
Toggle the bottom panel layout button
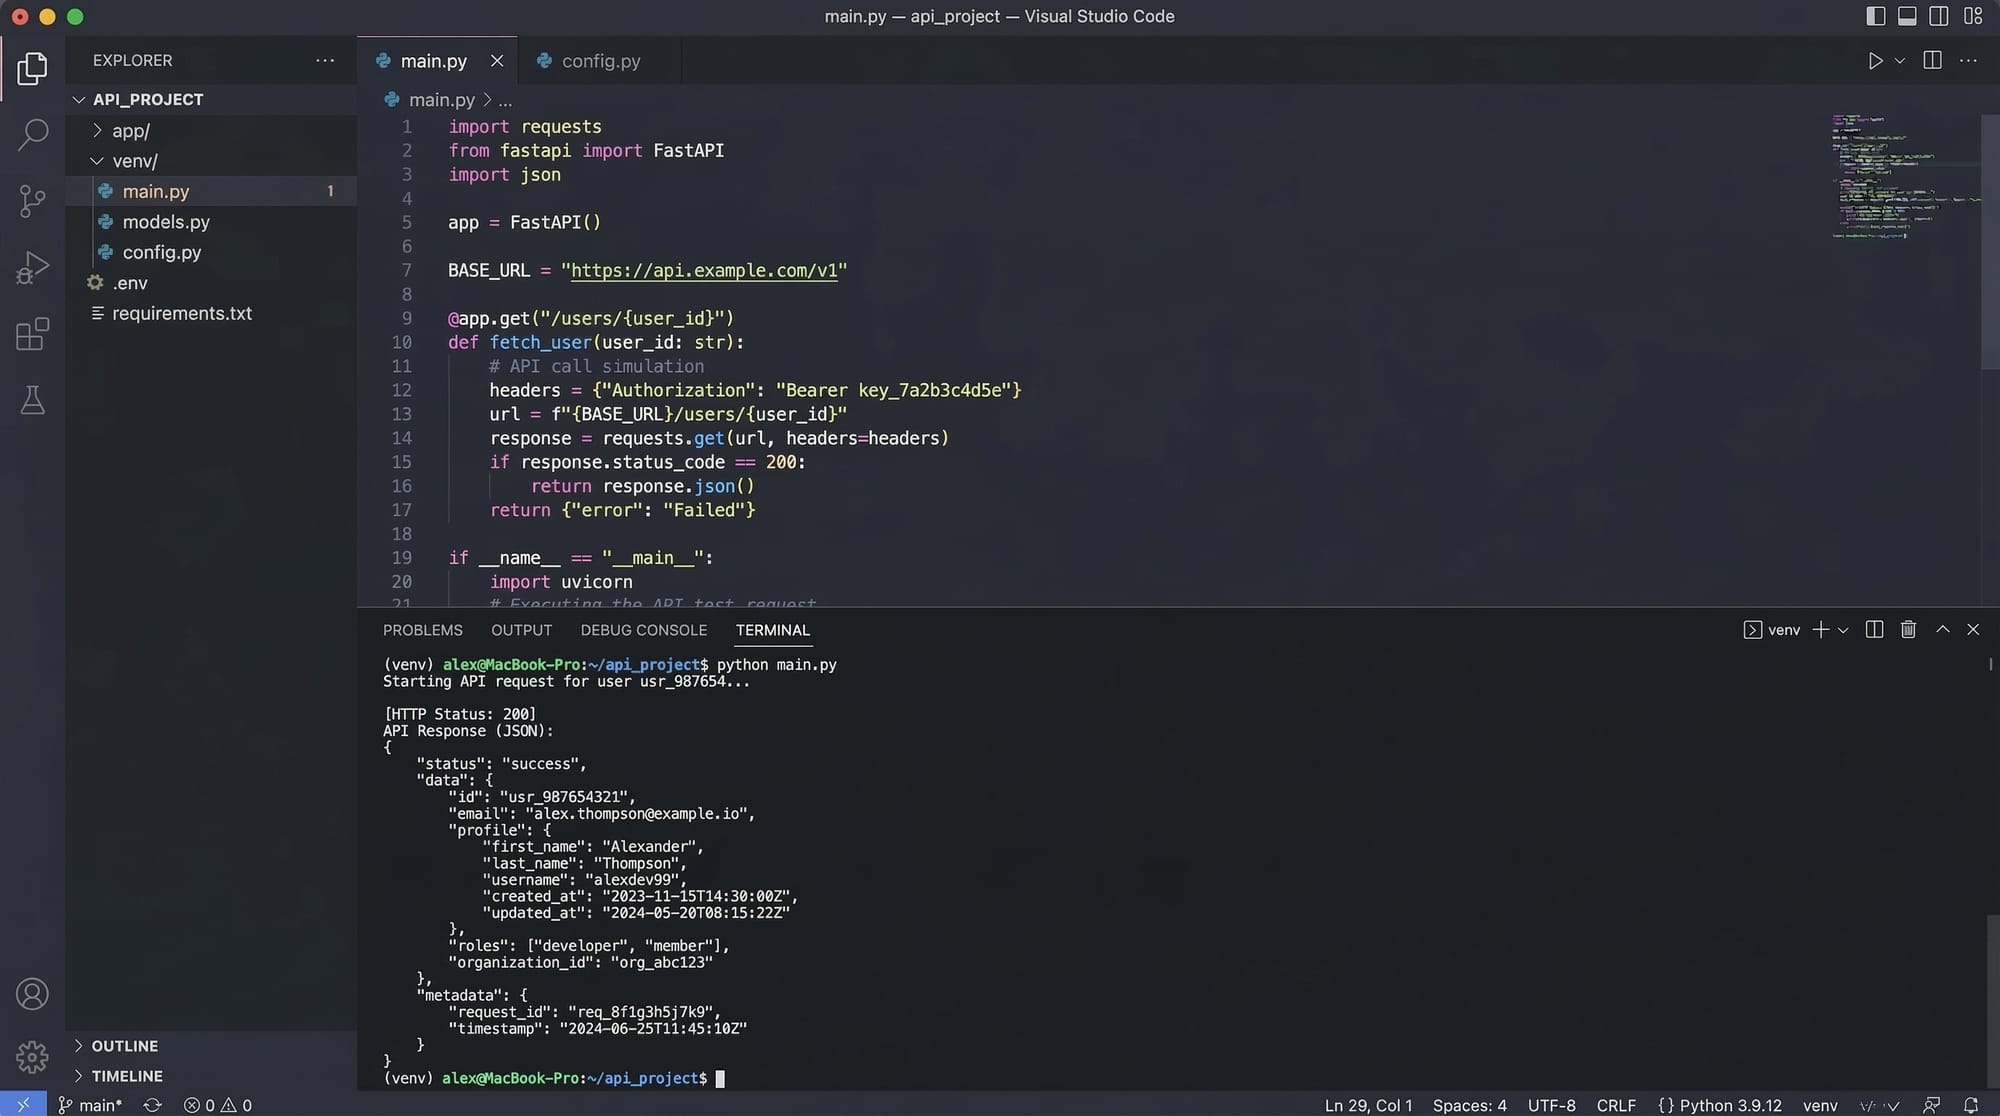1907,16
